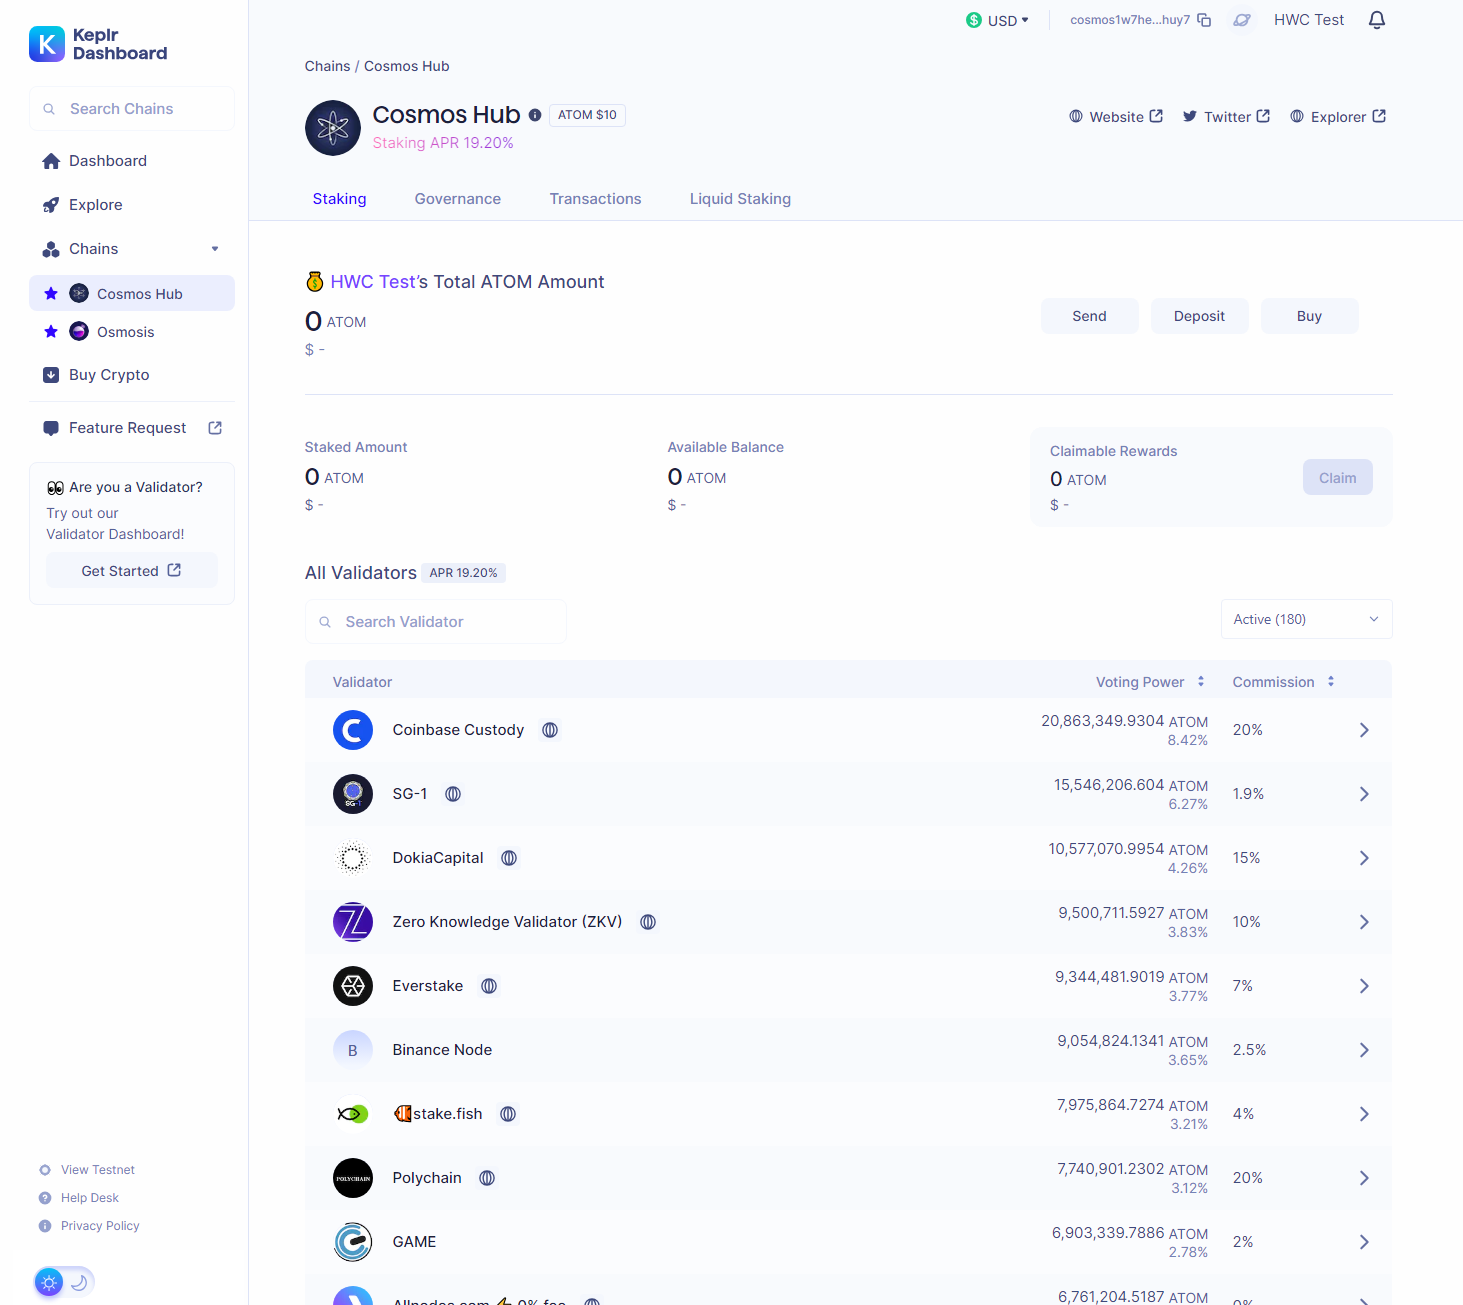Image resolution: width=1463 pixels, height=1305 pixels.
Task: Click the Buy button
Action: point(1309,316)
